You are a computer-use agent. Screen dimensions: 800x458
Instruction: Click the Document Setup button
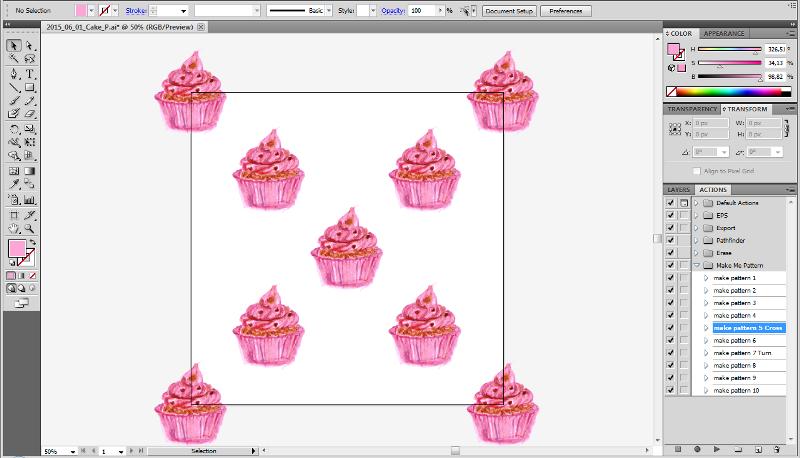pyautogui.click(x=509, y=11)
